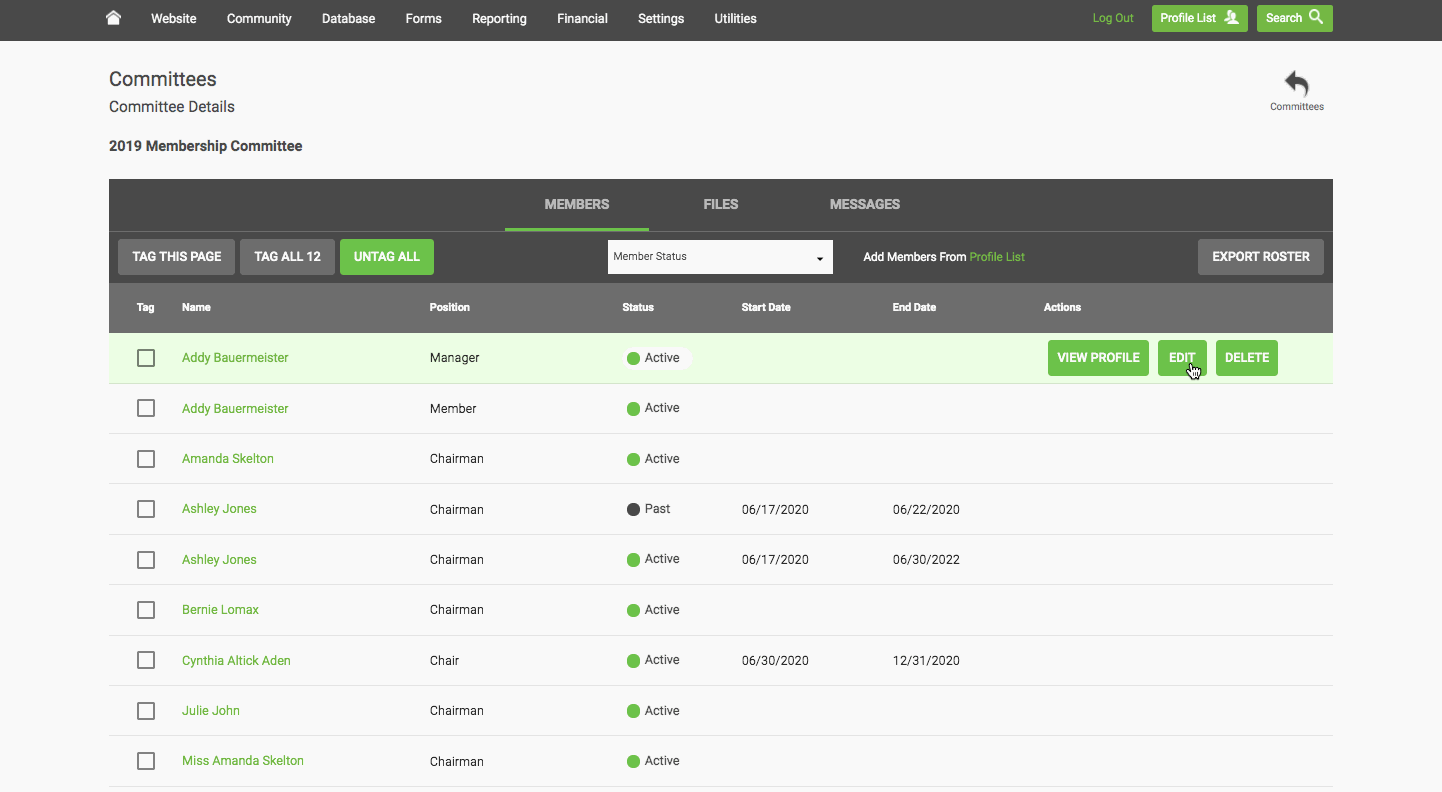Click the Committees back arrow icon
Viewport: 1442px width, 792px height.
click(x=1297, y=84)
